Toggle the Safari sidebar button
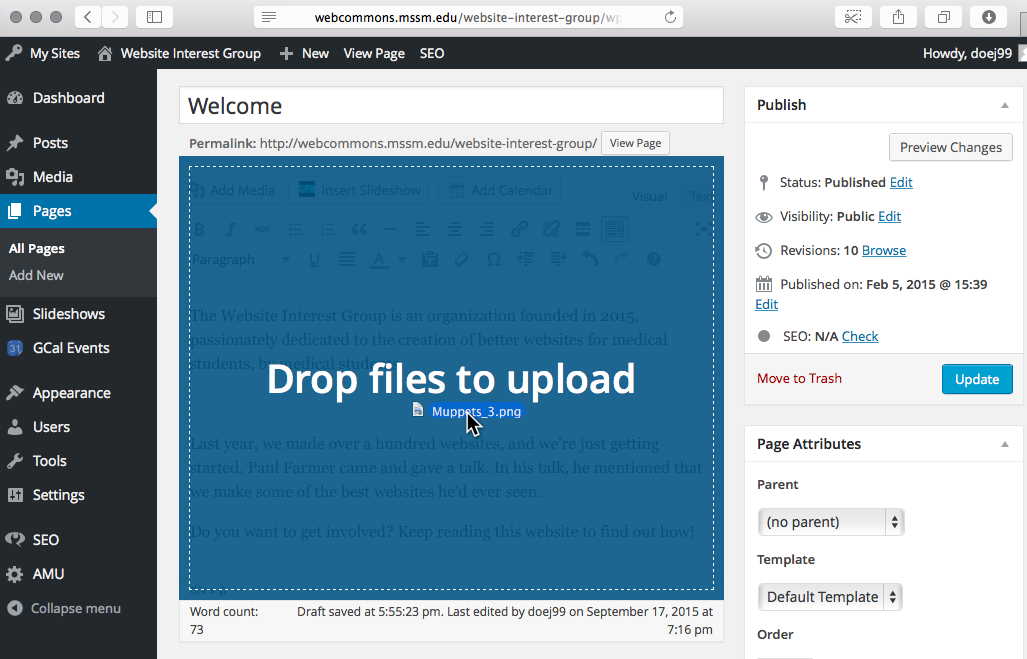The image size is (1027, 659). point(153,17)
